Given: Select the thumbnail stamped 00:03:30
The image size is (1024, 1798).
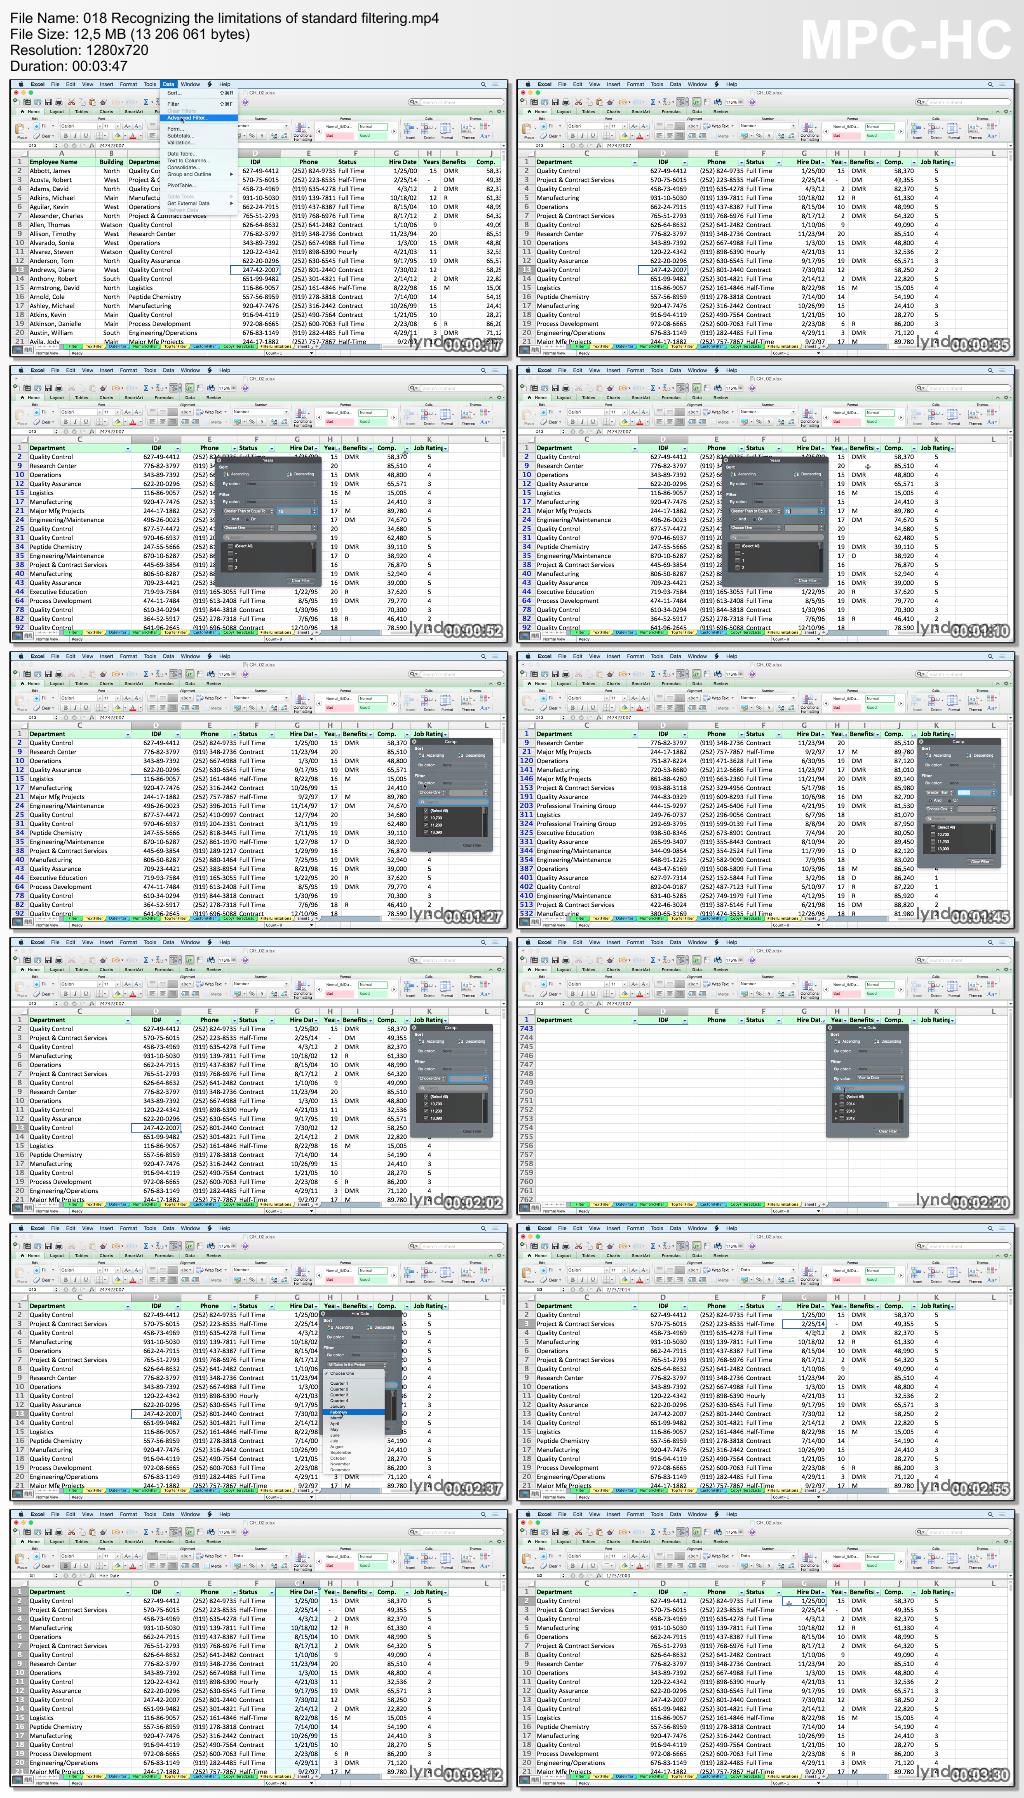Looking at the screenshot, I should (x=766, y=1649).
